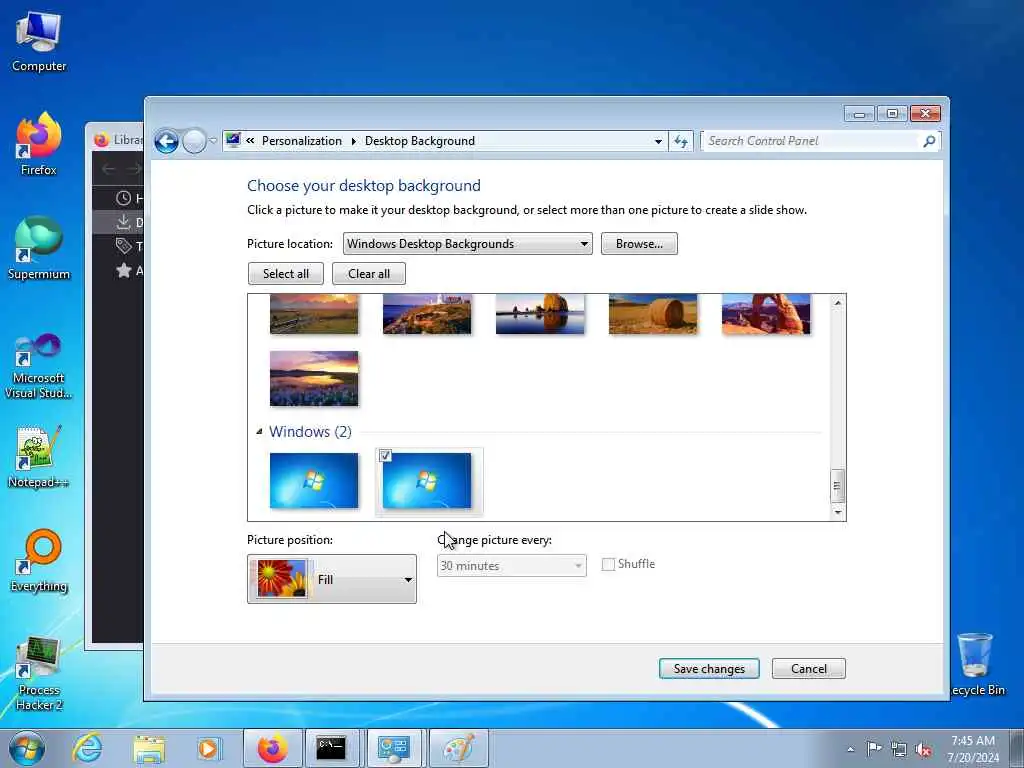The height and width of the screenshot is (768, 1024).
Task: Click the Control Panel icon in address bar
Action: [x=233, y=140]
